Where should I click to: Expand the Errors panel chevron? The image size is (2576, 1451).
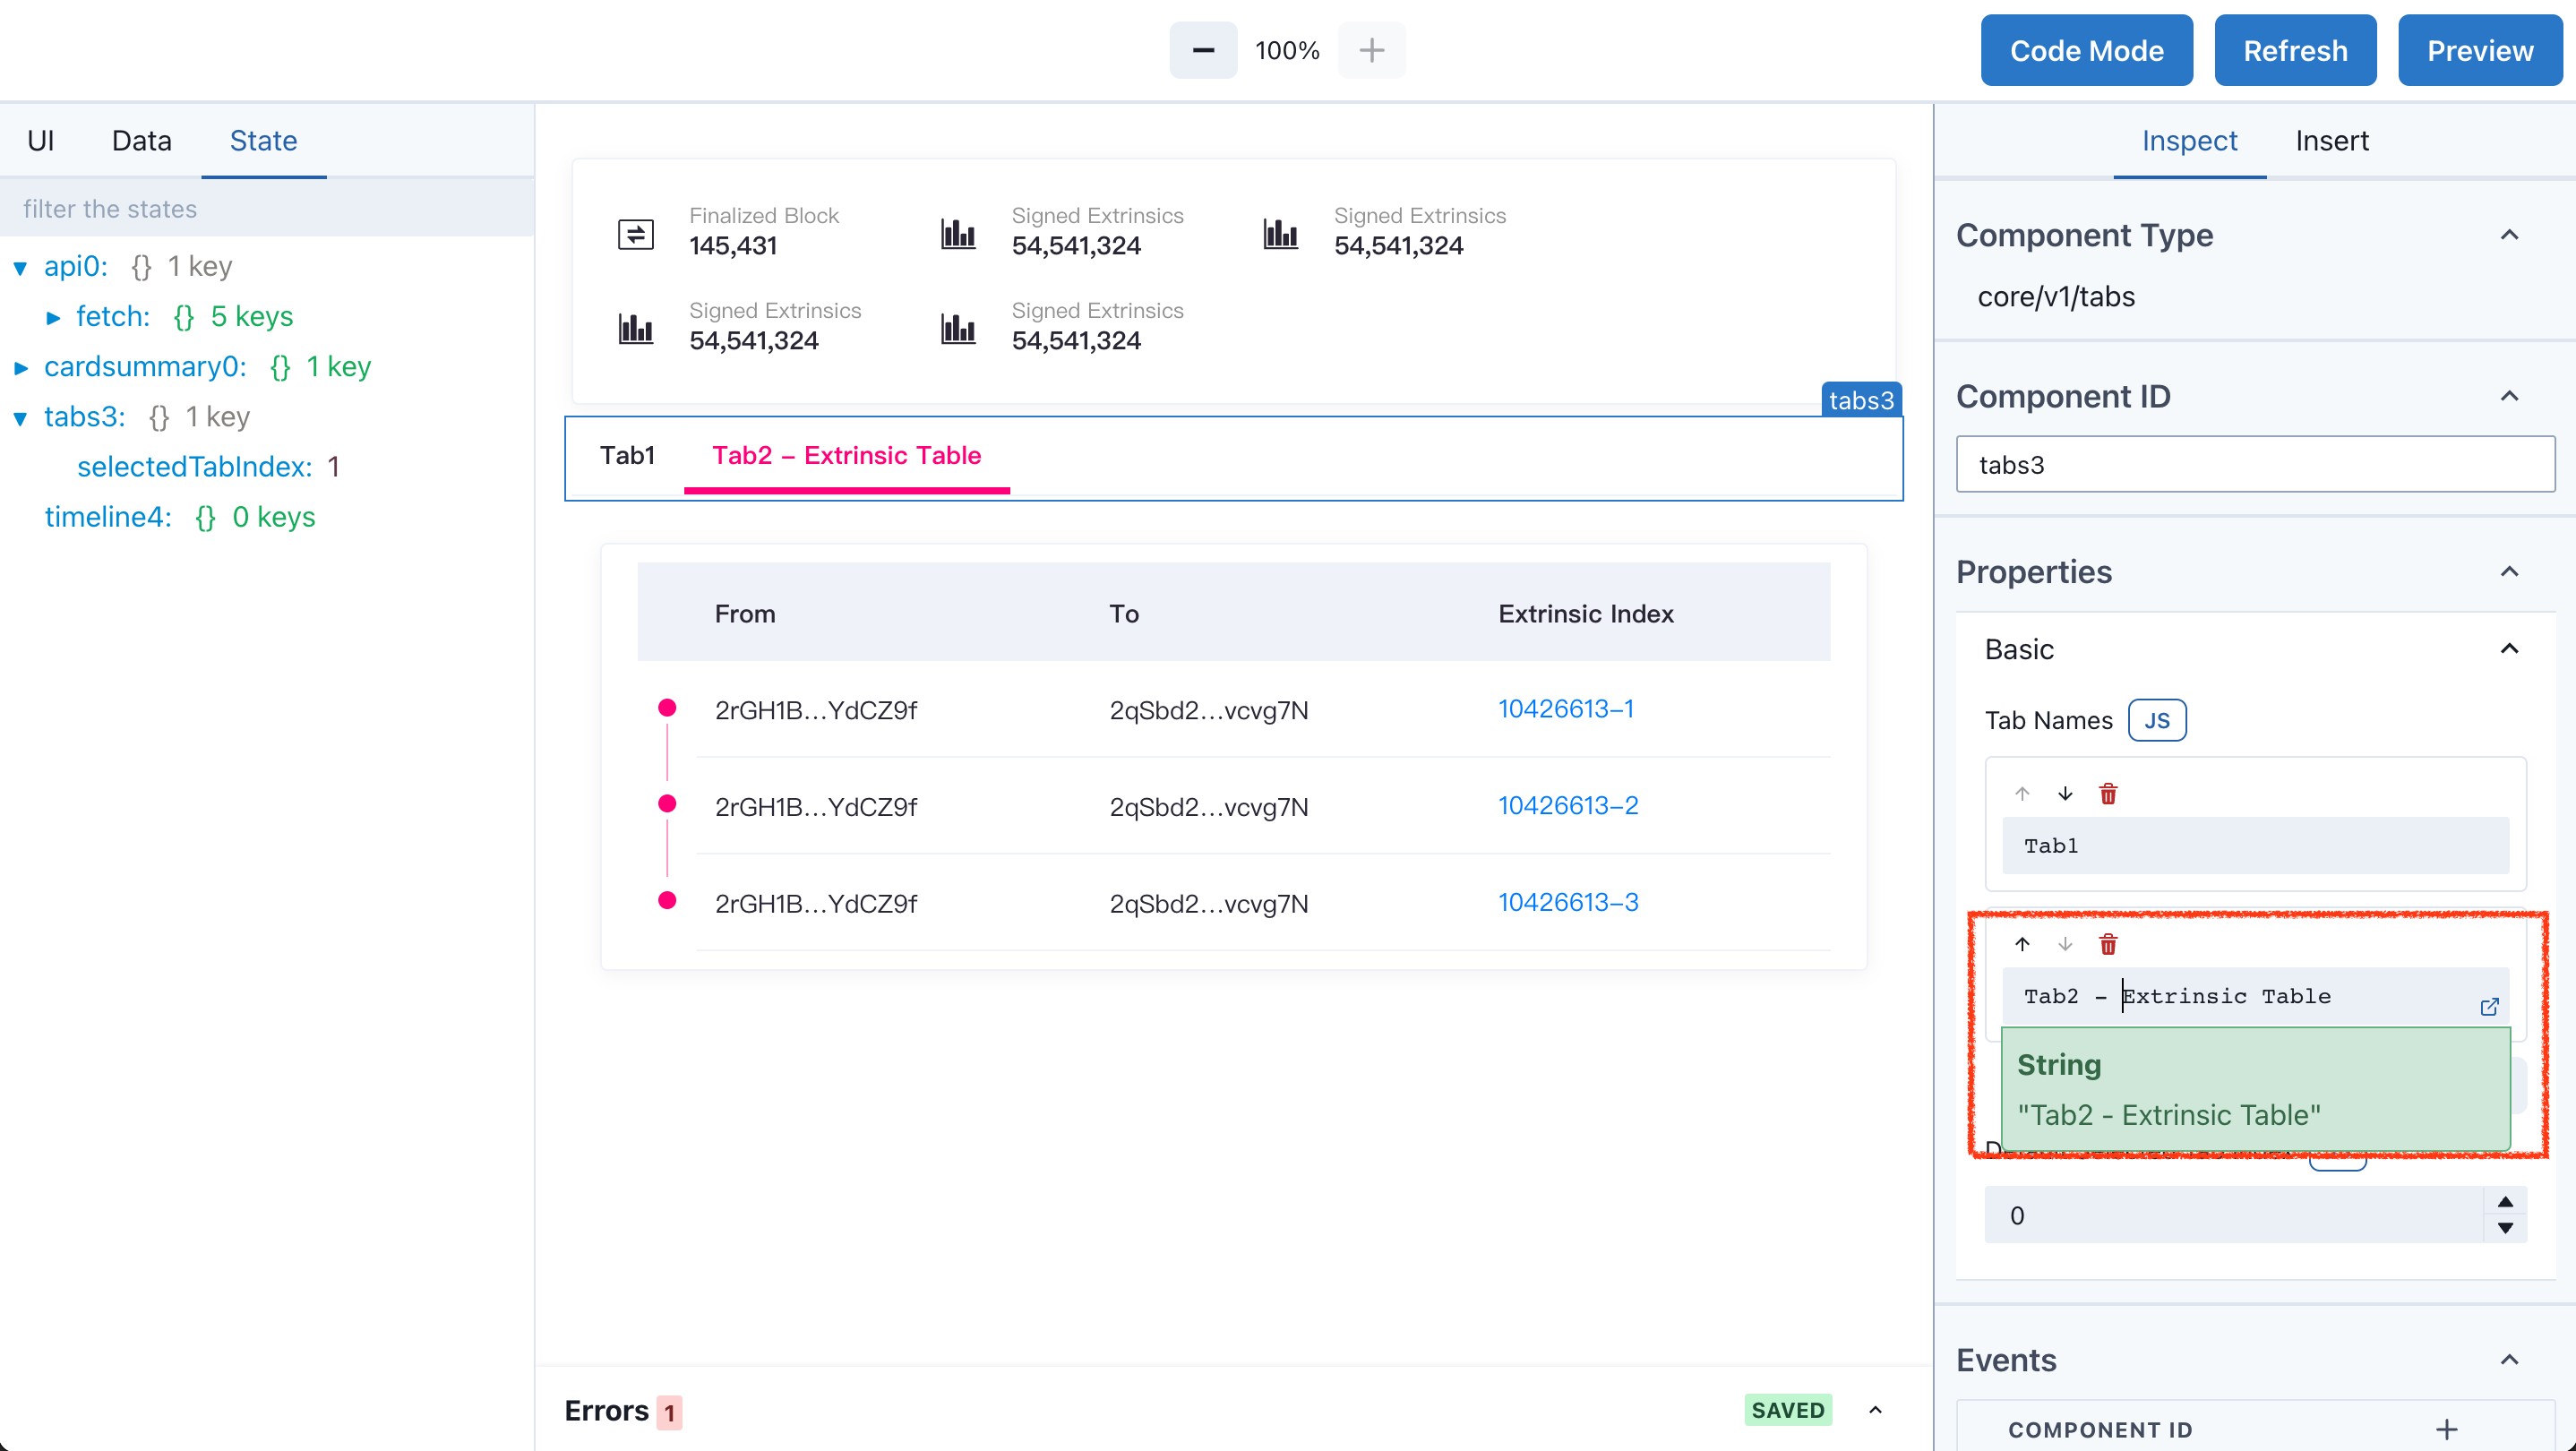tap(1875, 1410)
